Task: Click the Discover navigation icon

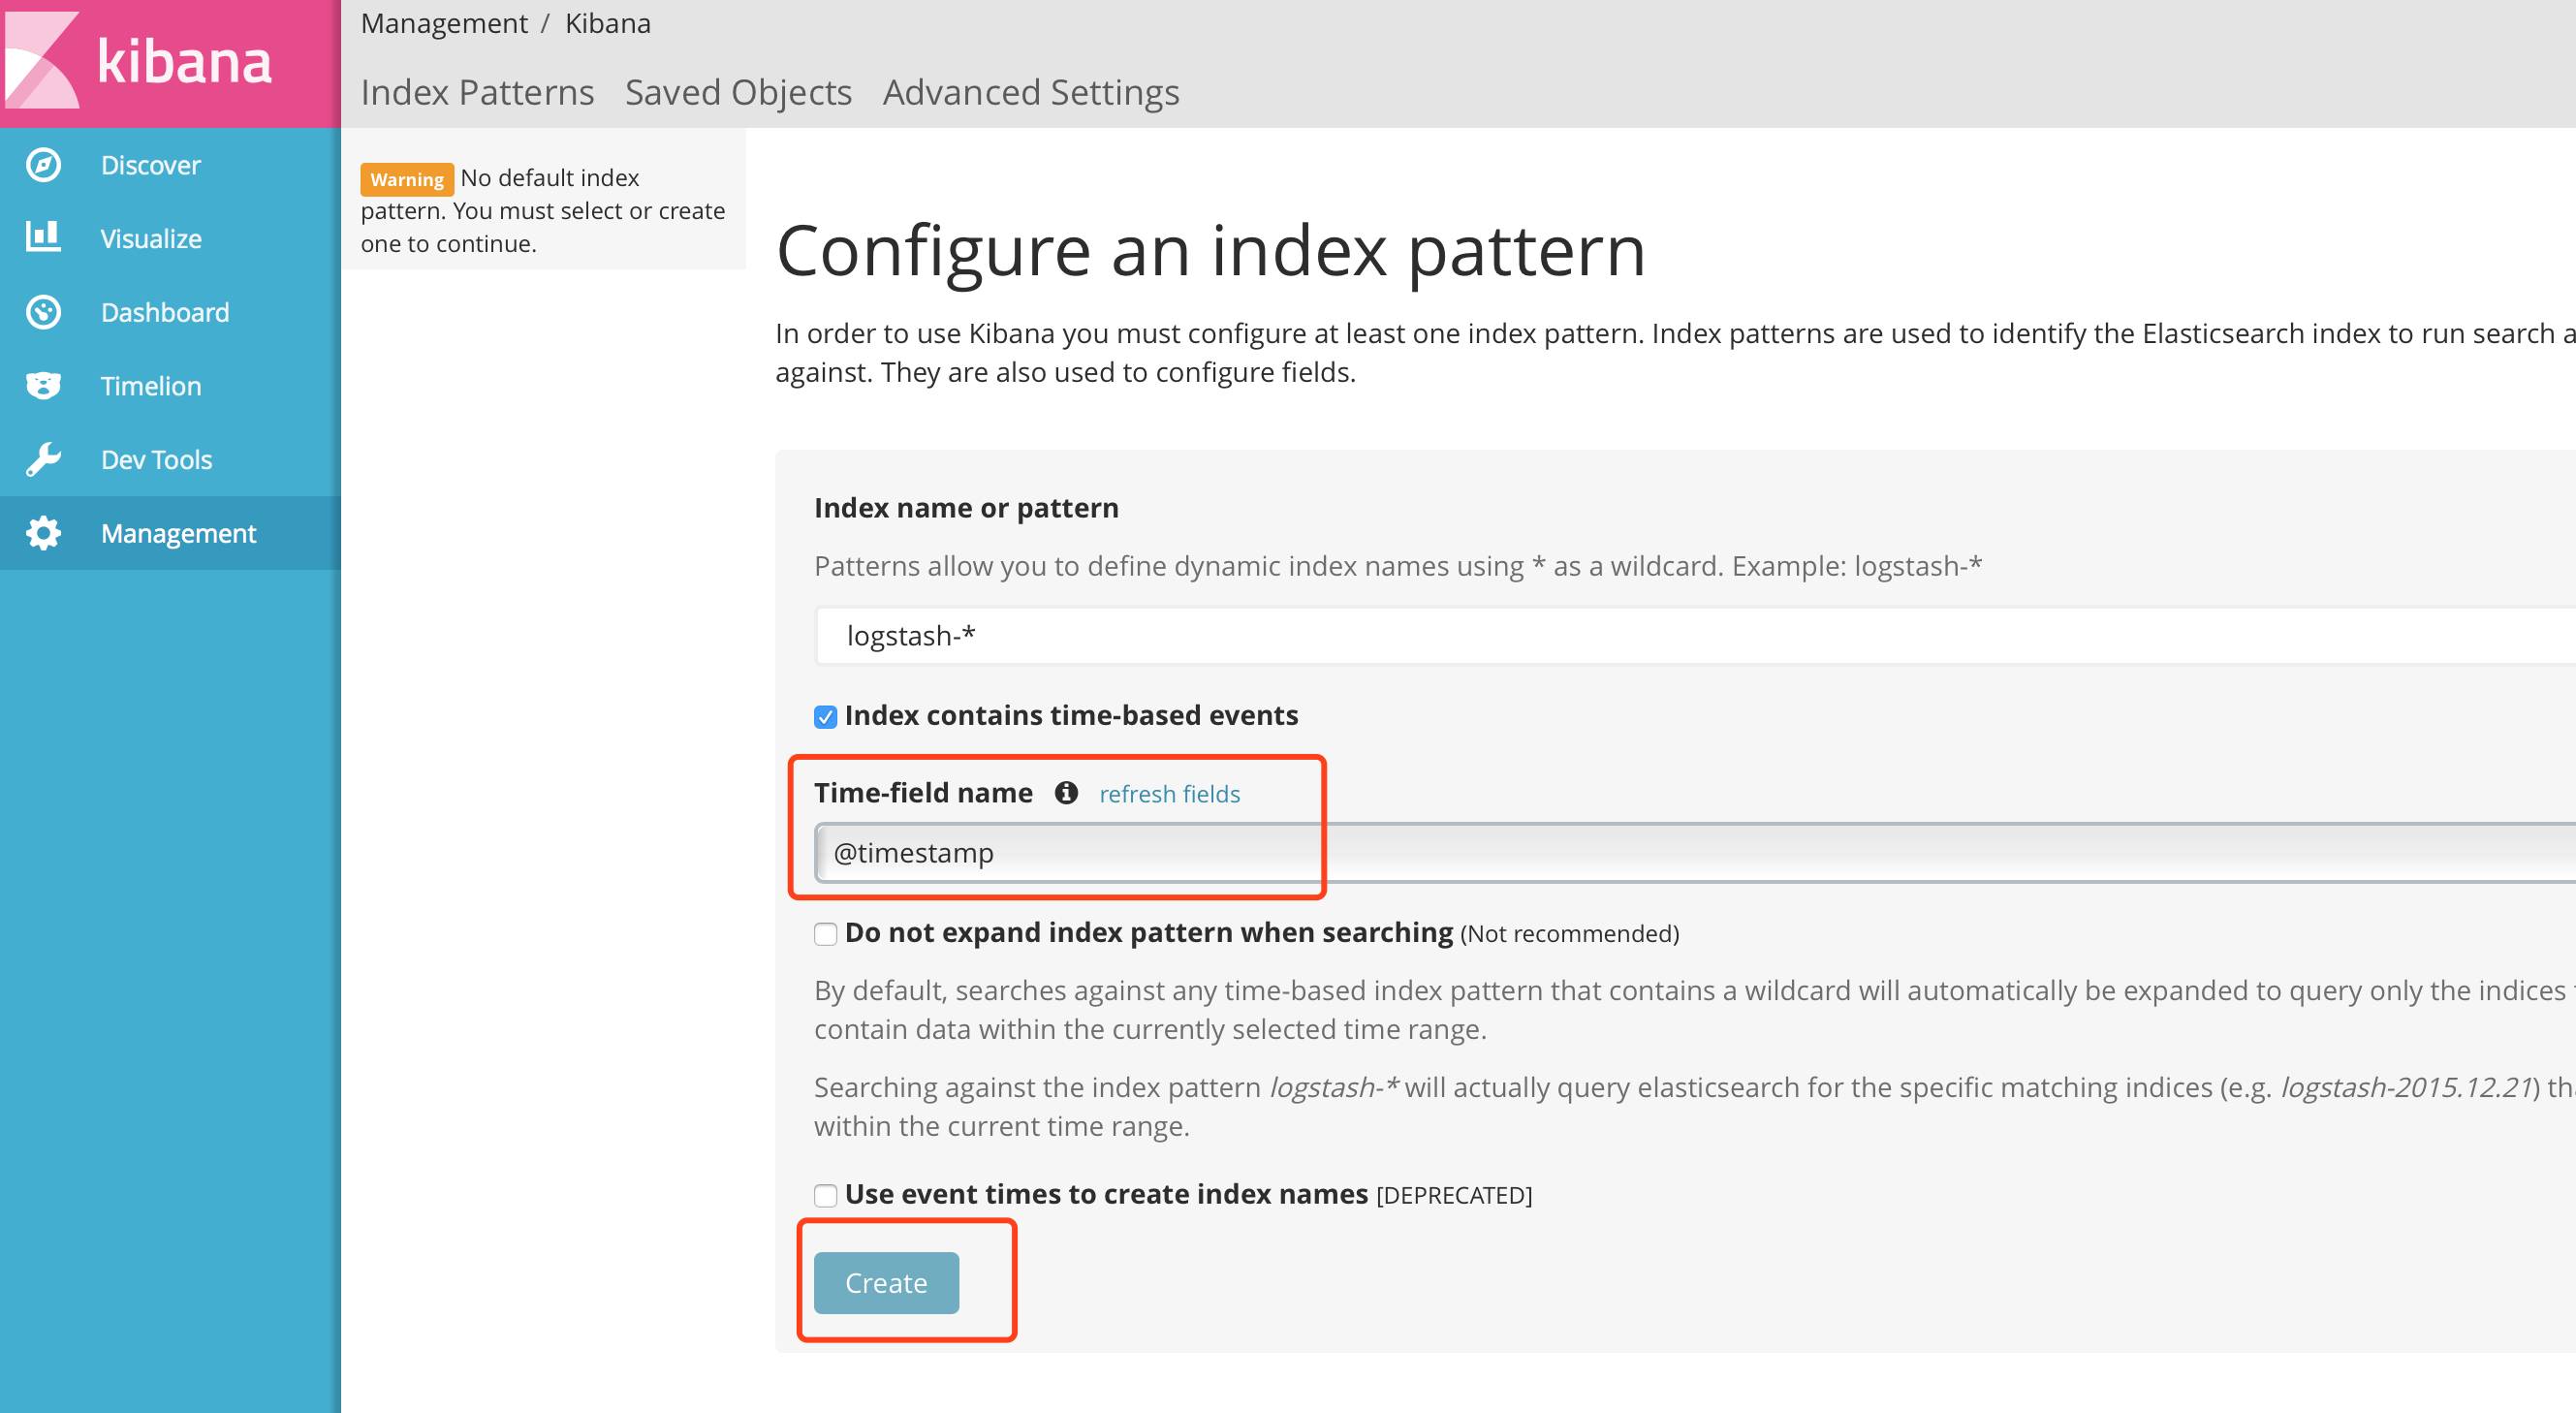Action: coord(46,164)
